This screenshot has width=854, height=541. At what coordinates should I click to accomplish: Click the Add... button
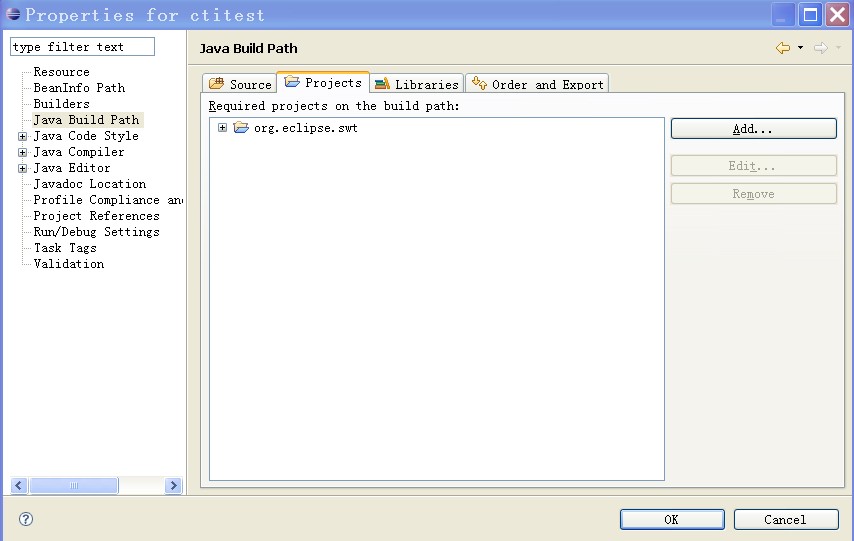pyautogui.click(x=753, y=129)
